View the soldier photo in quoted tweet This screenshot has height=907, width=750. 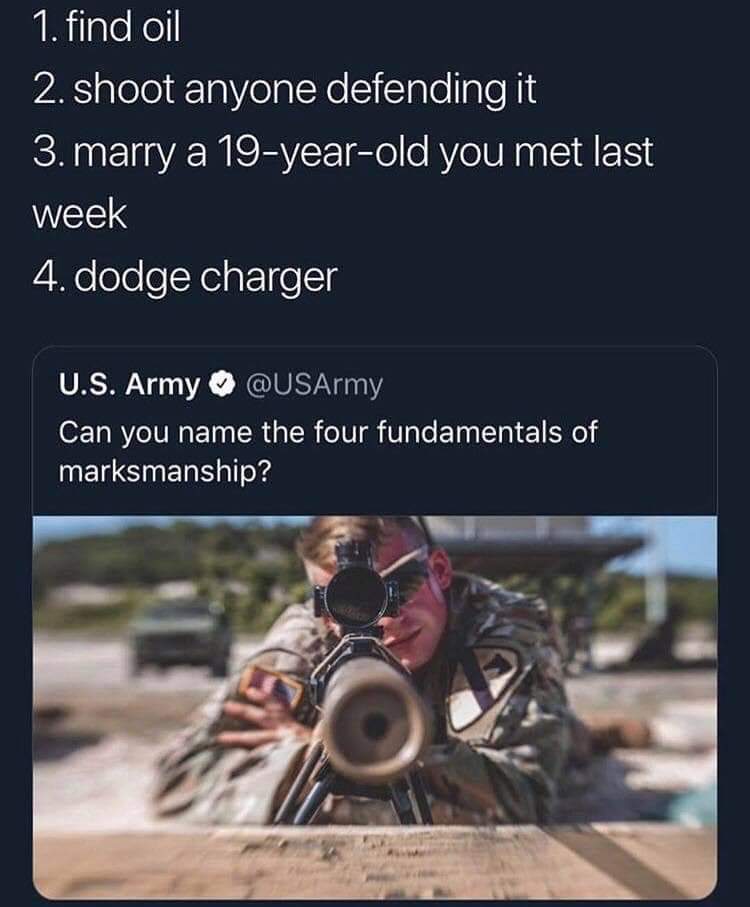pos(375,707)
